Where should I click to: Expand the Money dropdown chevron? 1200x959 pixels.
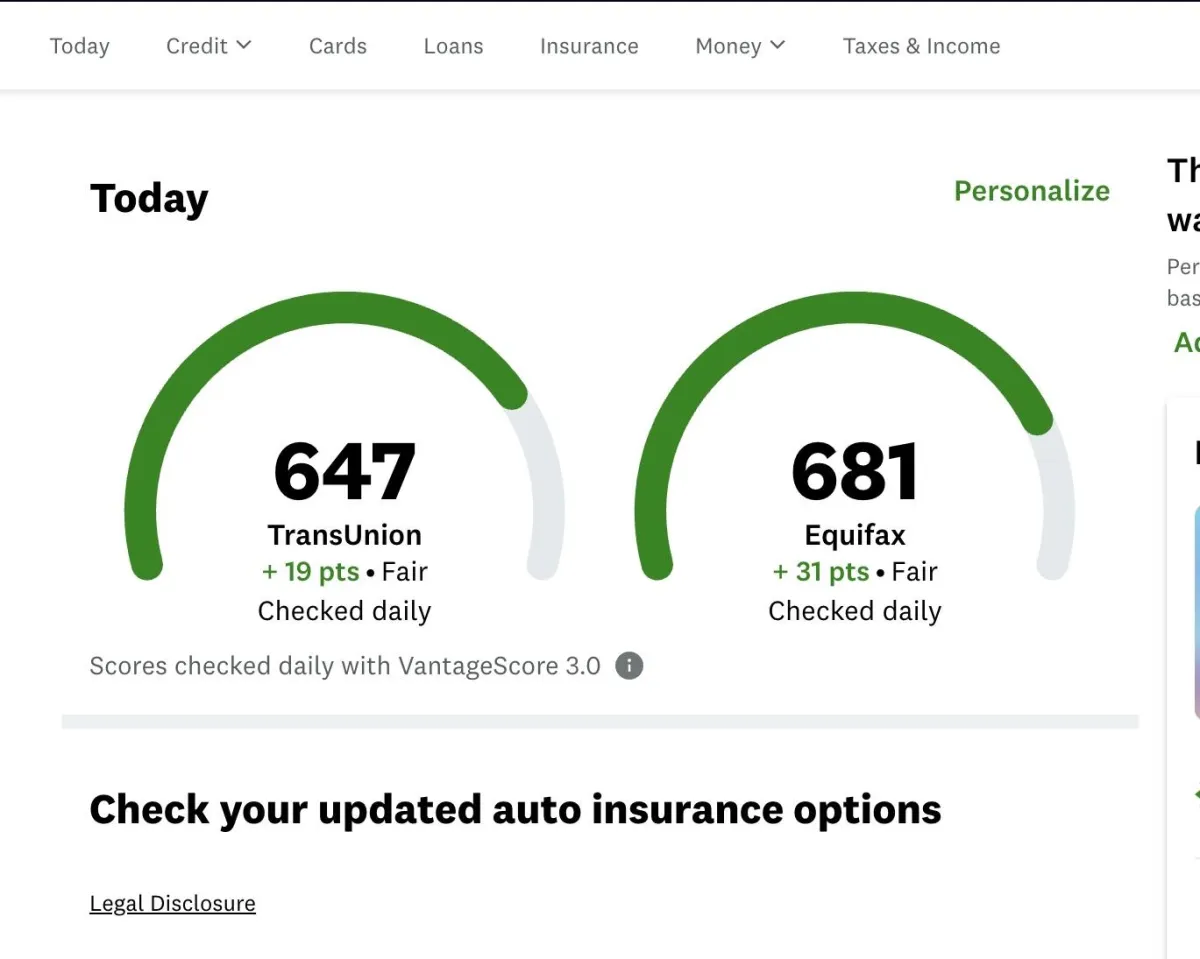click(777, 45)
